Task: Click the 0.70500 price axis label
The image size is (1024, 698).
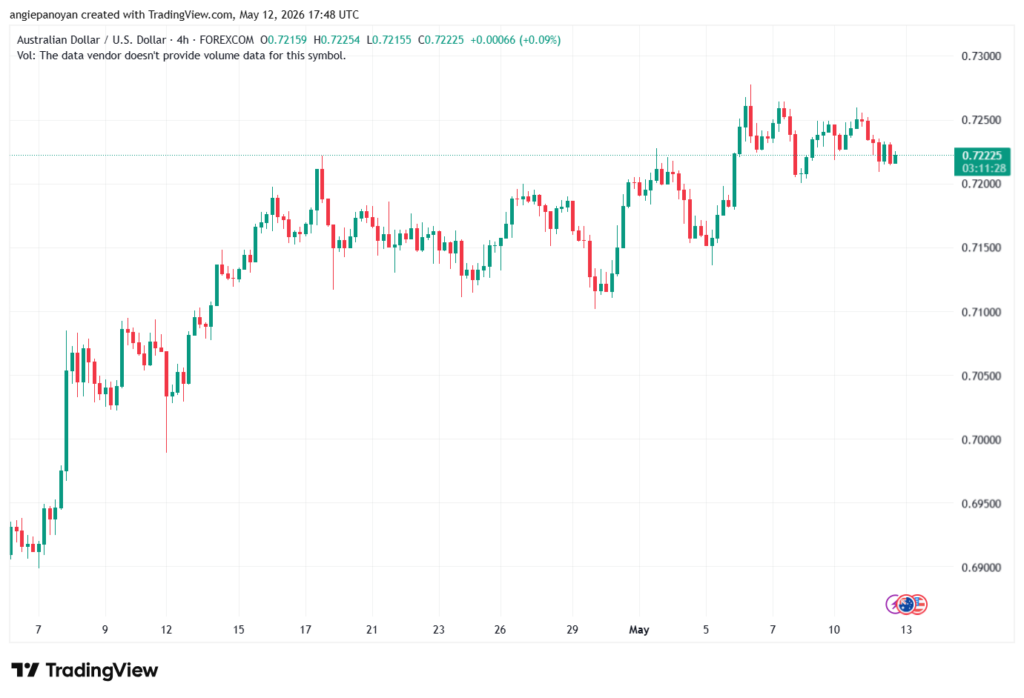Action: (x=981, y=376)
